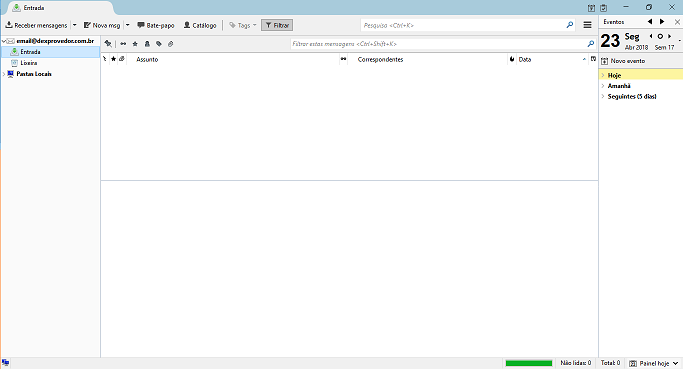683x369 pixels.
Task: Minimize the Thunderbird window
Action: tap(626, 7)
